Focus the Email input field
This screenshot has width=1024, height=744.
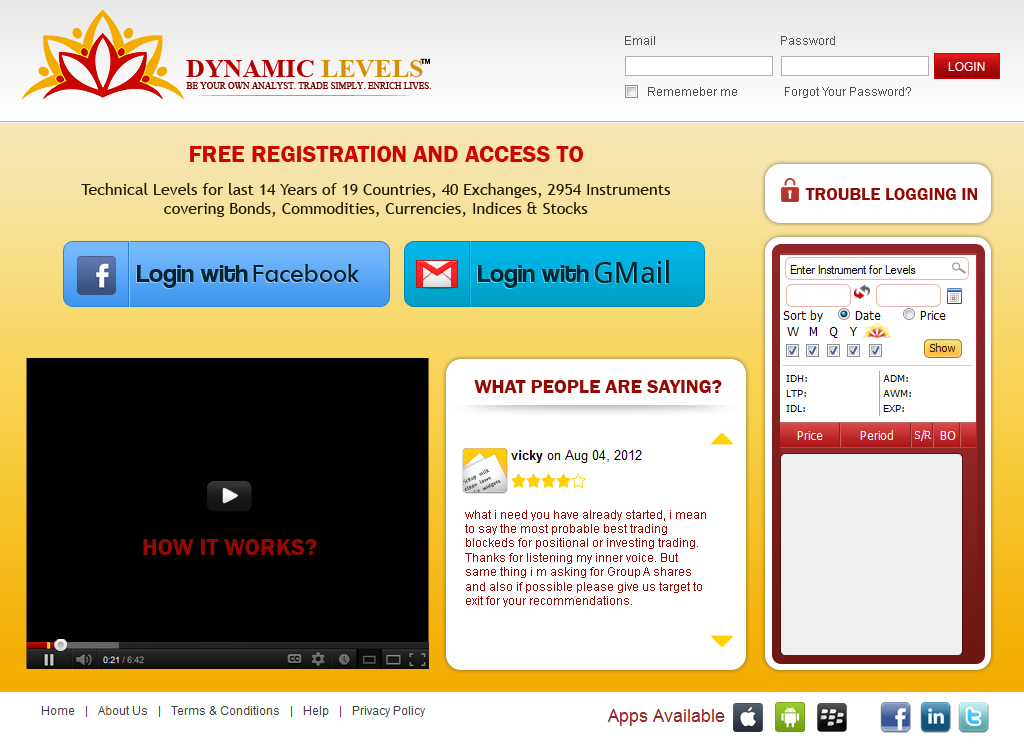tap(699, 66)
